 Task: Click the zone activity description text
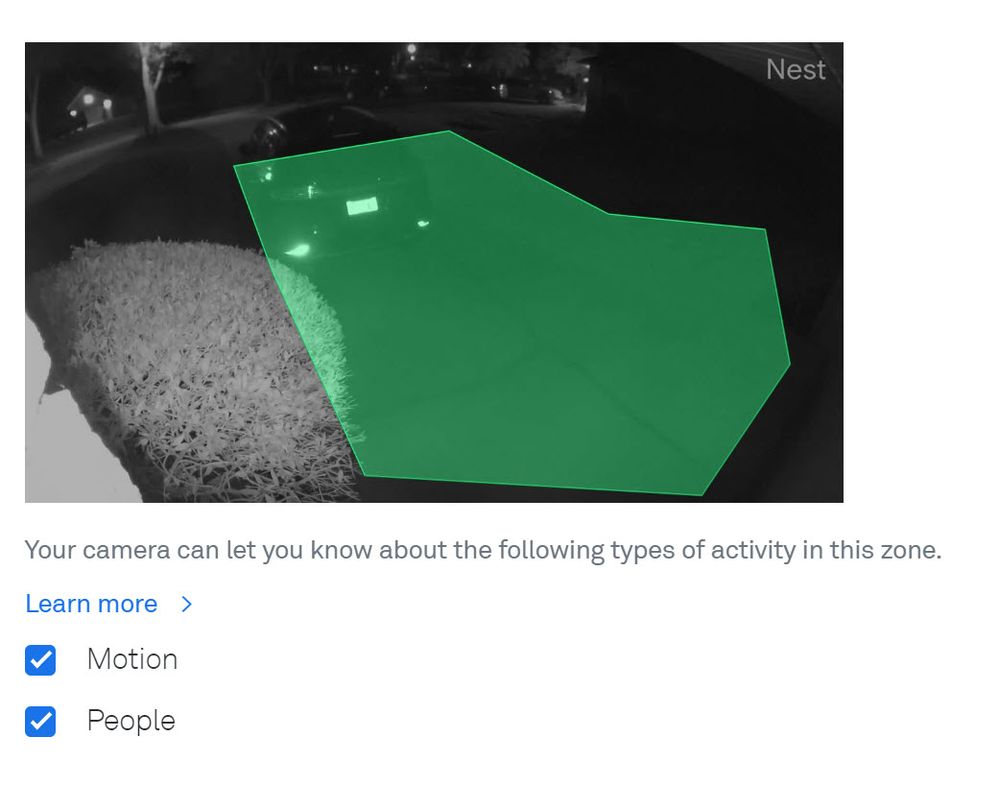click(x=483, y=550)
